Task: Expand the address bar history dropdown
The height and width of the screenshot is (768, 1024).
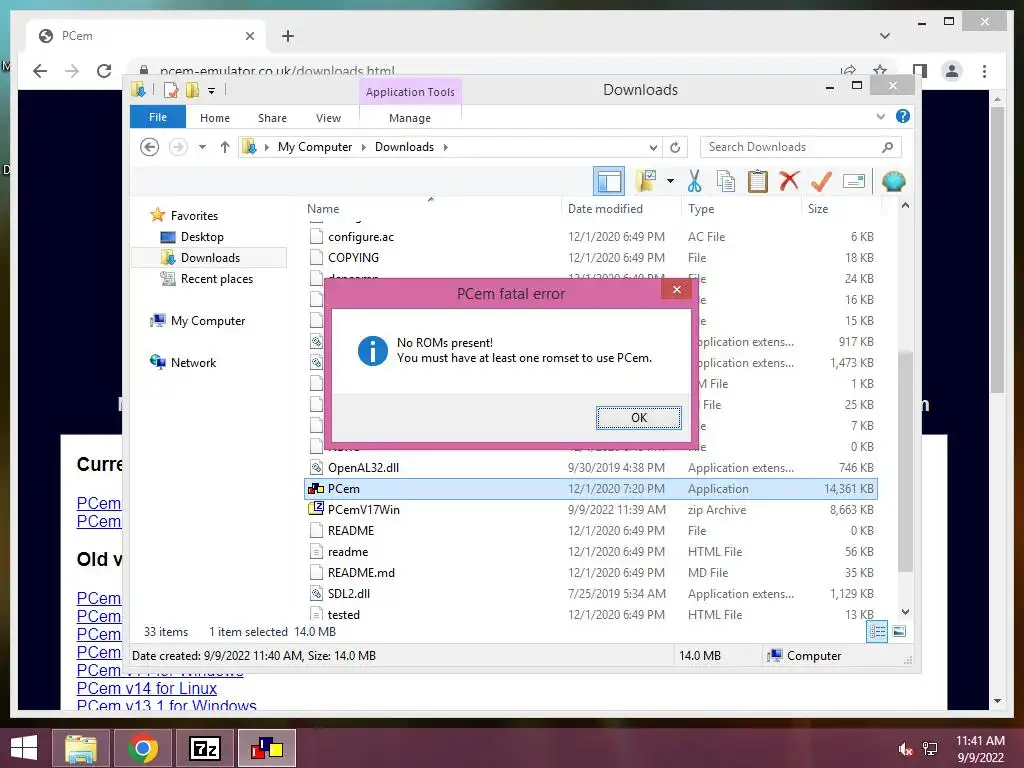Action: (653, 147)
